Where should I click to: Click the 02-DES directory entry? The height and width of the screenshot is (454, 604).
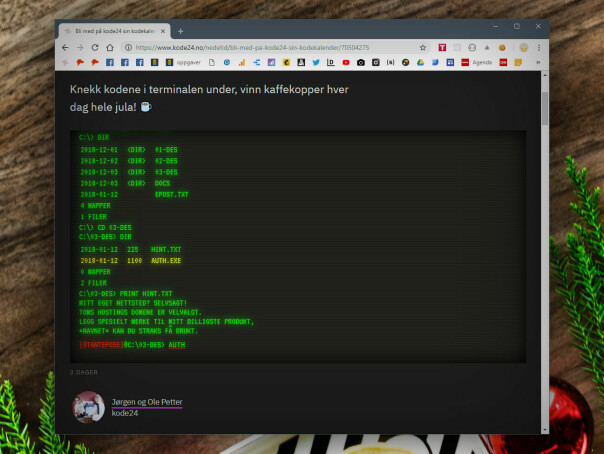click(x=166, y=161)
